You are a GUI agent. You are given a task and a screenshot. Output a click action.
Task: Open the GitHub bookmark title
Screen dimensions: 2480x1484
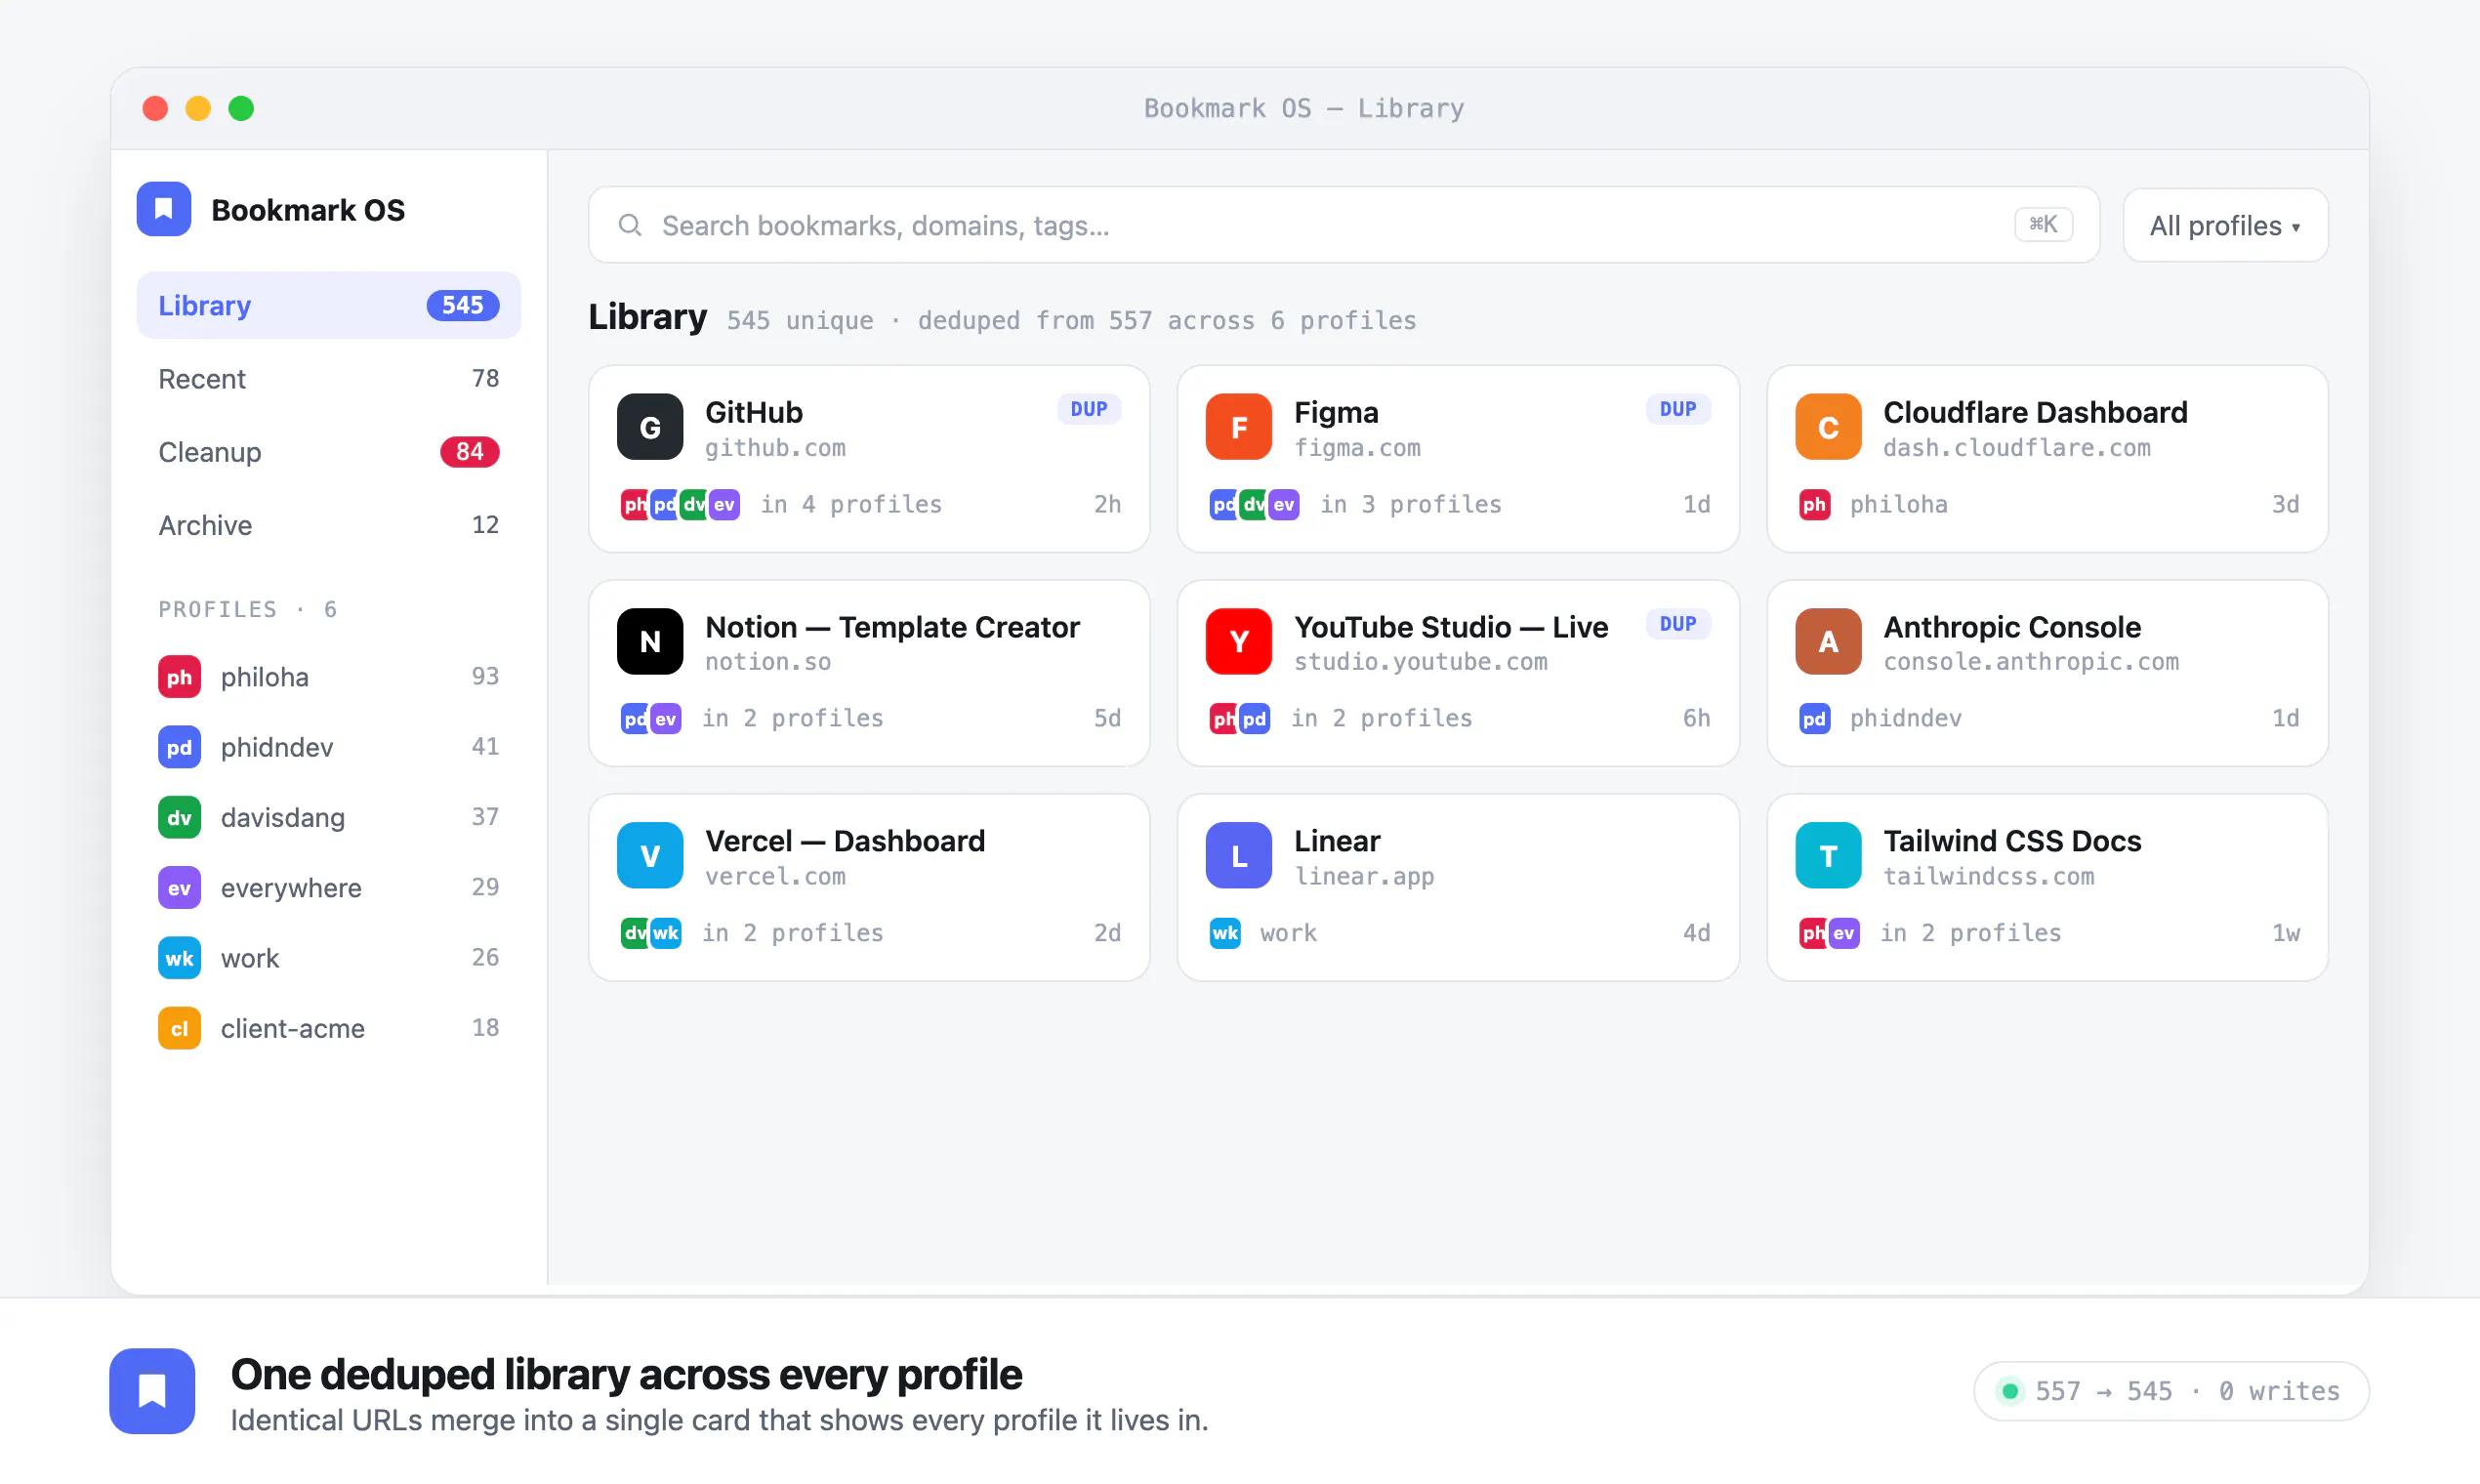tap(754, 412)
